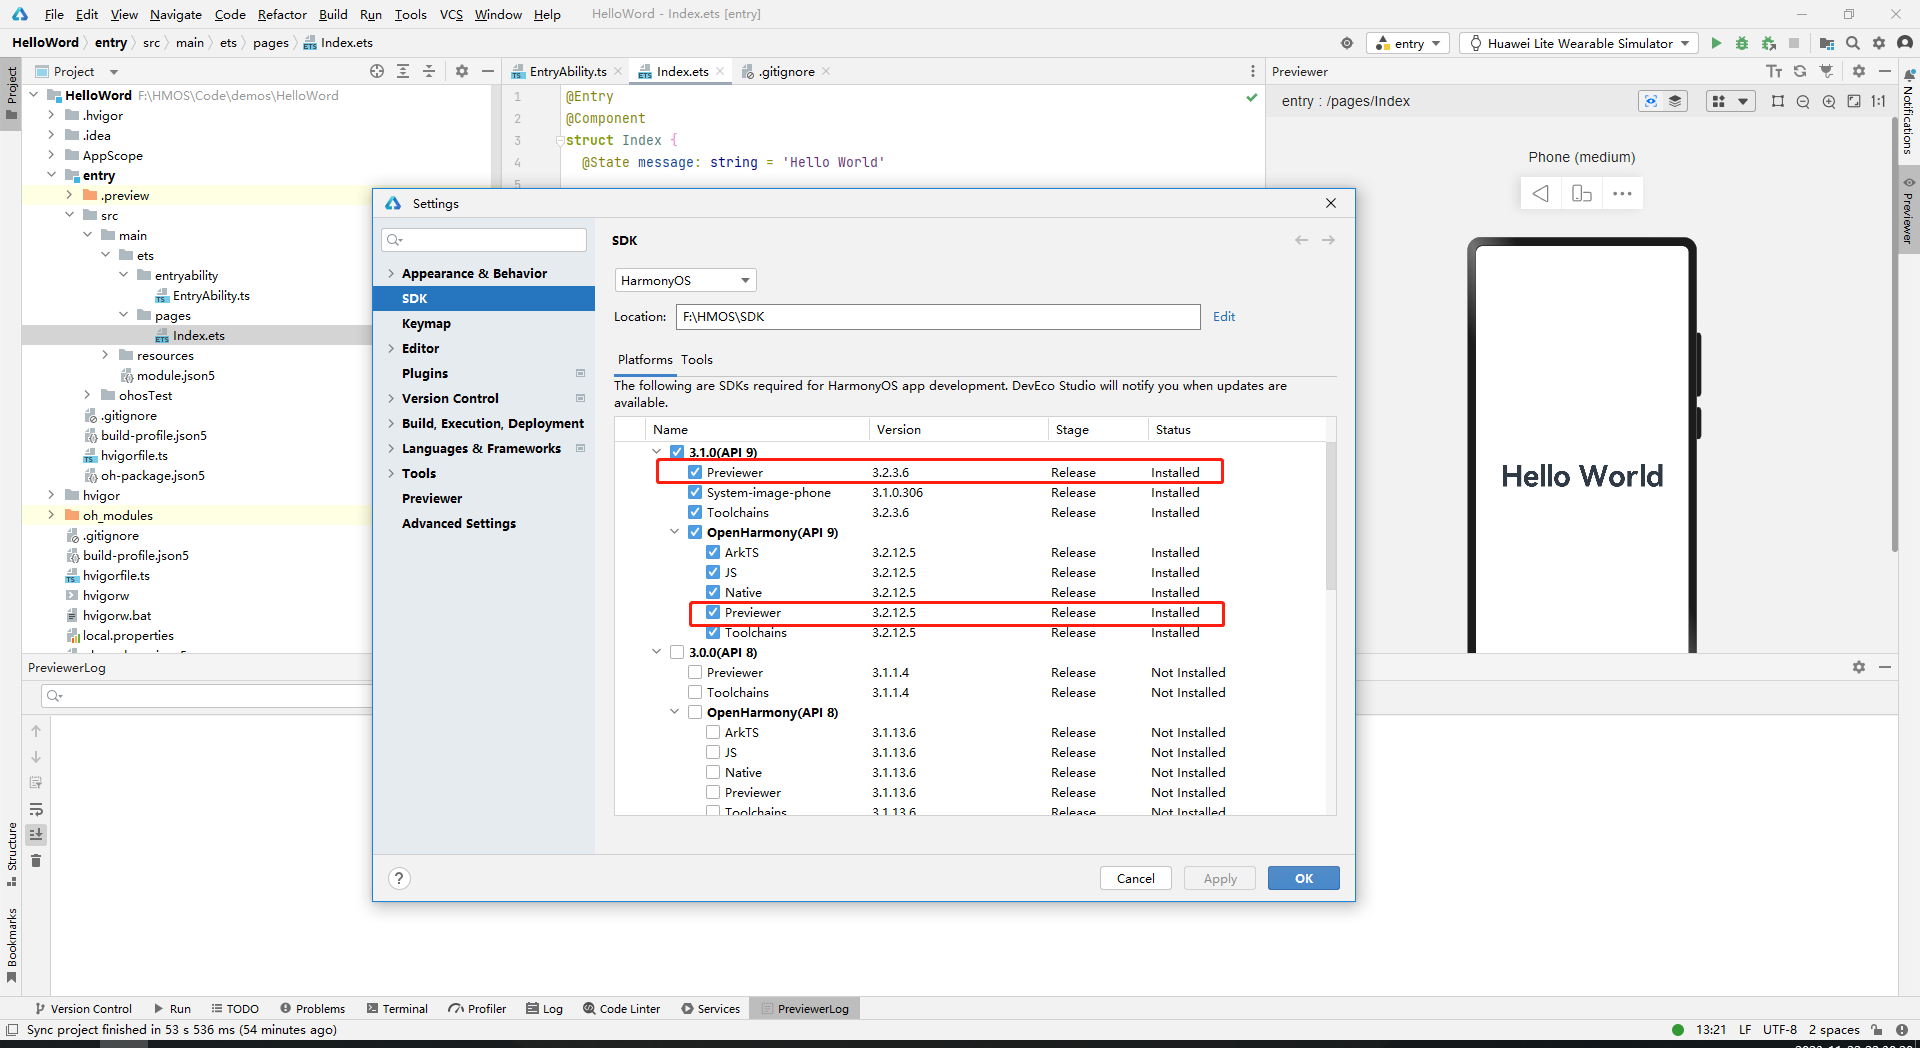
Task: Collapse the OpenHarmony(API 9) group
Action: pyautogui.click(x=675, y=532)
